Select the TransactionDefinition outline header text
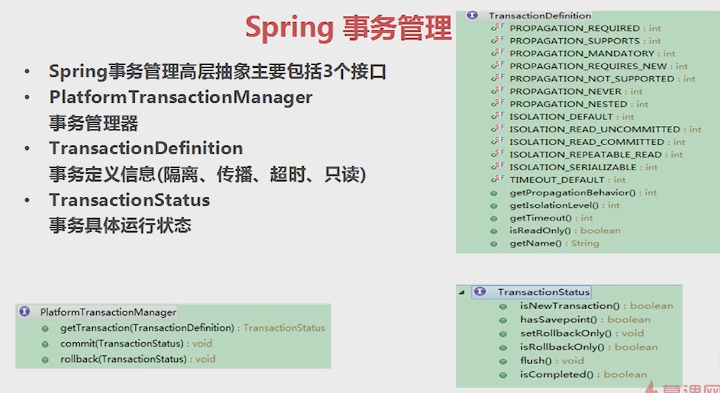The image size is (720, 393). 540,16
